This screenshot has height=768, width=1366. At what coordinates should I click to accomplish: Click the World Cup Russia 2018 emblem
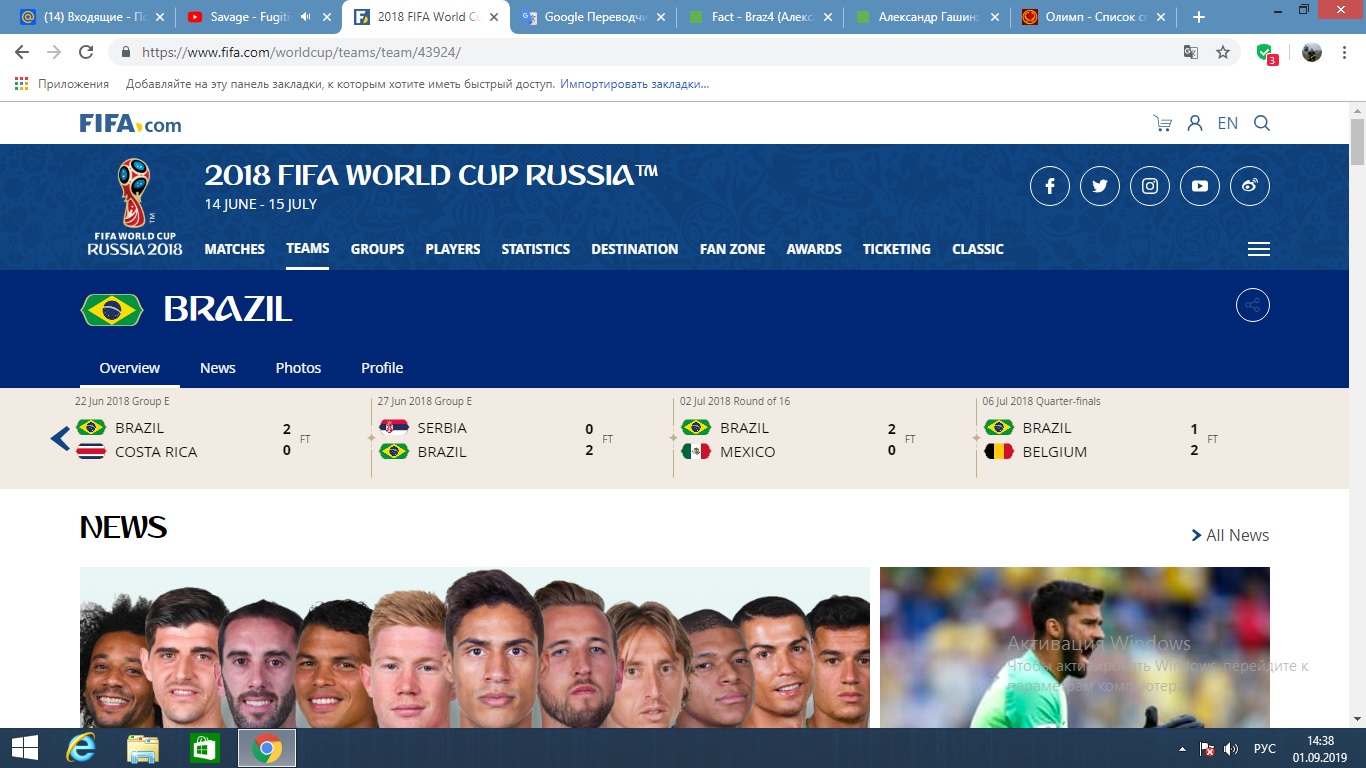pyautogui.click(x=134, y=207)
